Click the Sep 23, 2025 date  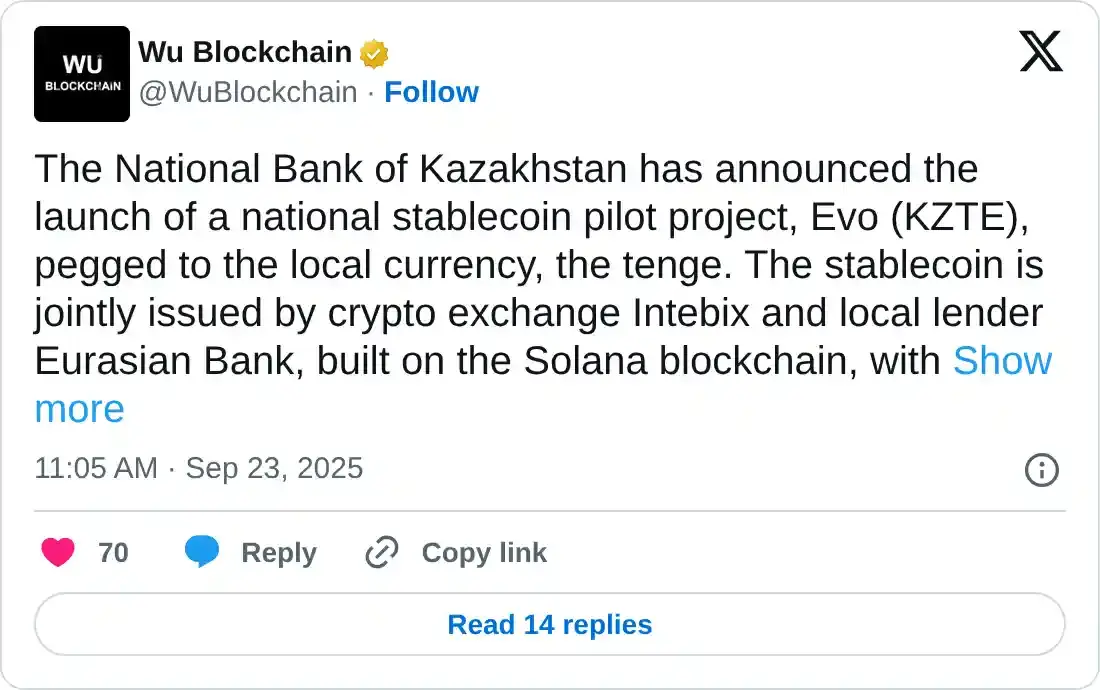tap(274, 468)
